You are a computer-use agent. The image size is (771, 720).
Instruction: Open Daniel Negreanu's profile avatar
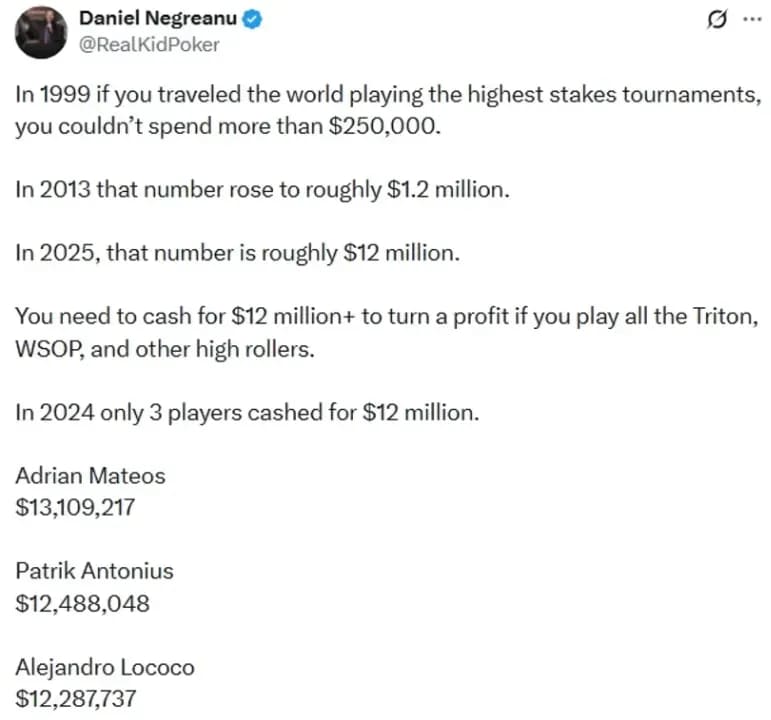pos(41,32)
